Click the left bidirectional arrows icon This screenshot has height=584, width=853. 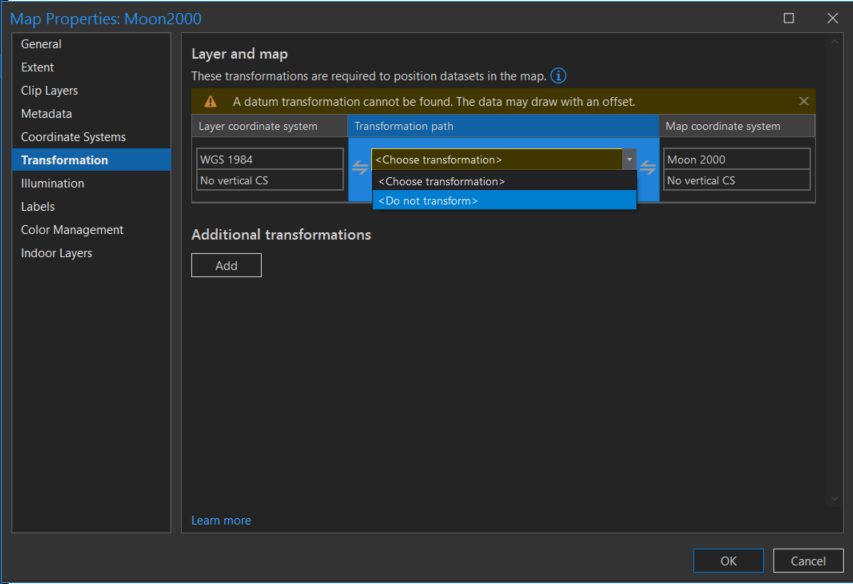coord(360,168)
